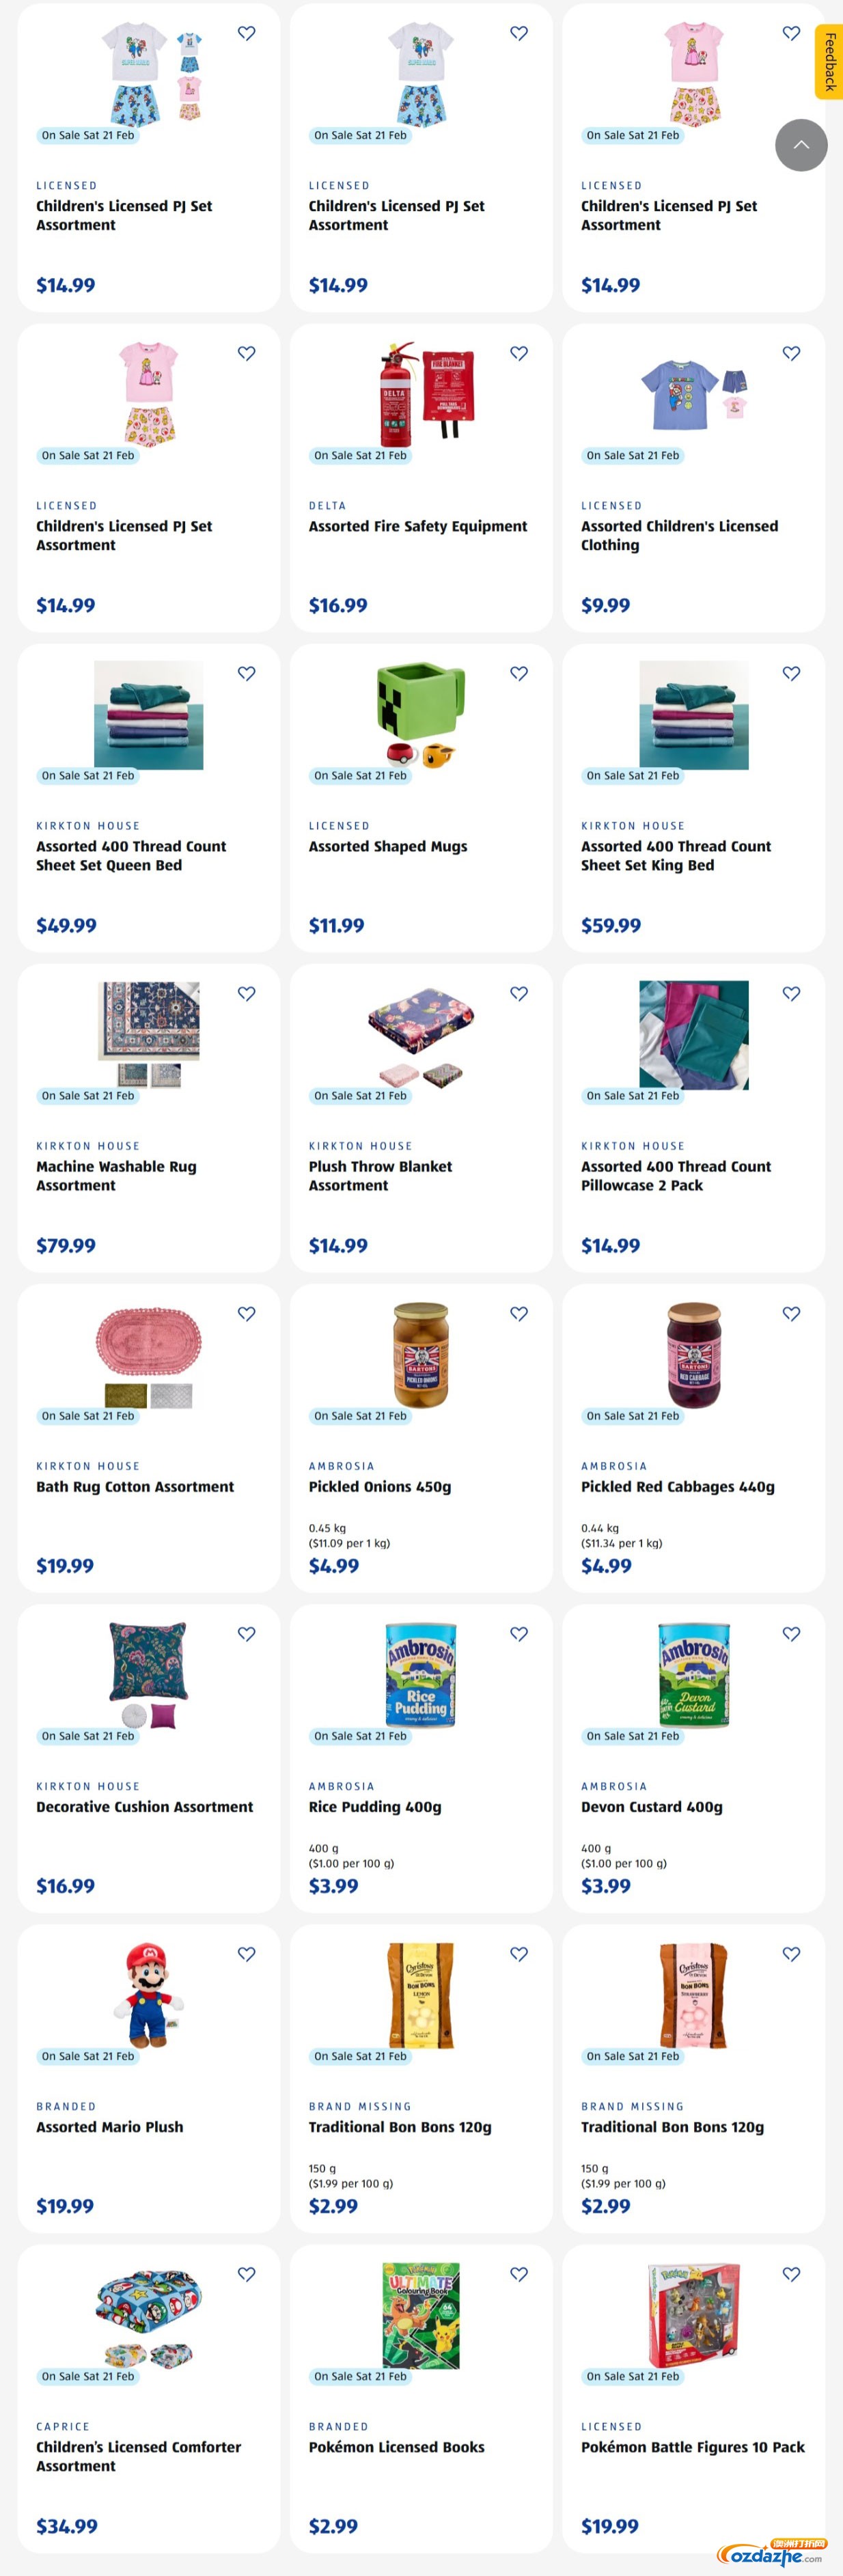
Task: Favorite the Rice Pudding 400g product
Action: point(519,1633)
